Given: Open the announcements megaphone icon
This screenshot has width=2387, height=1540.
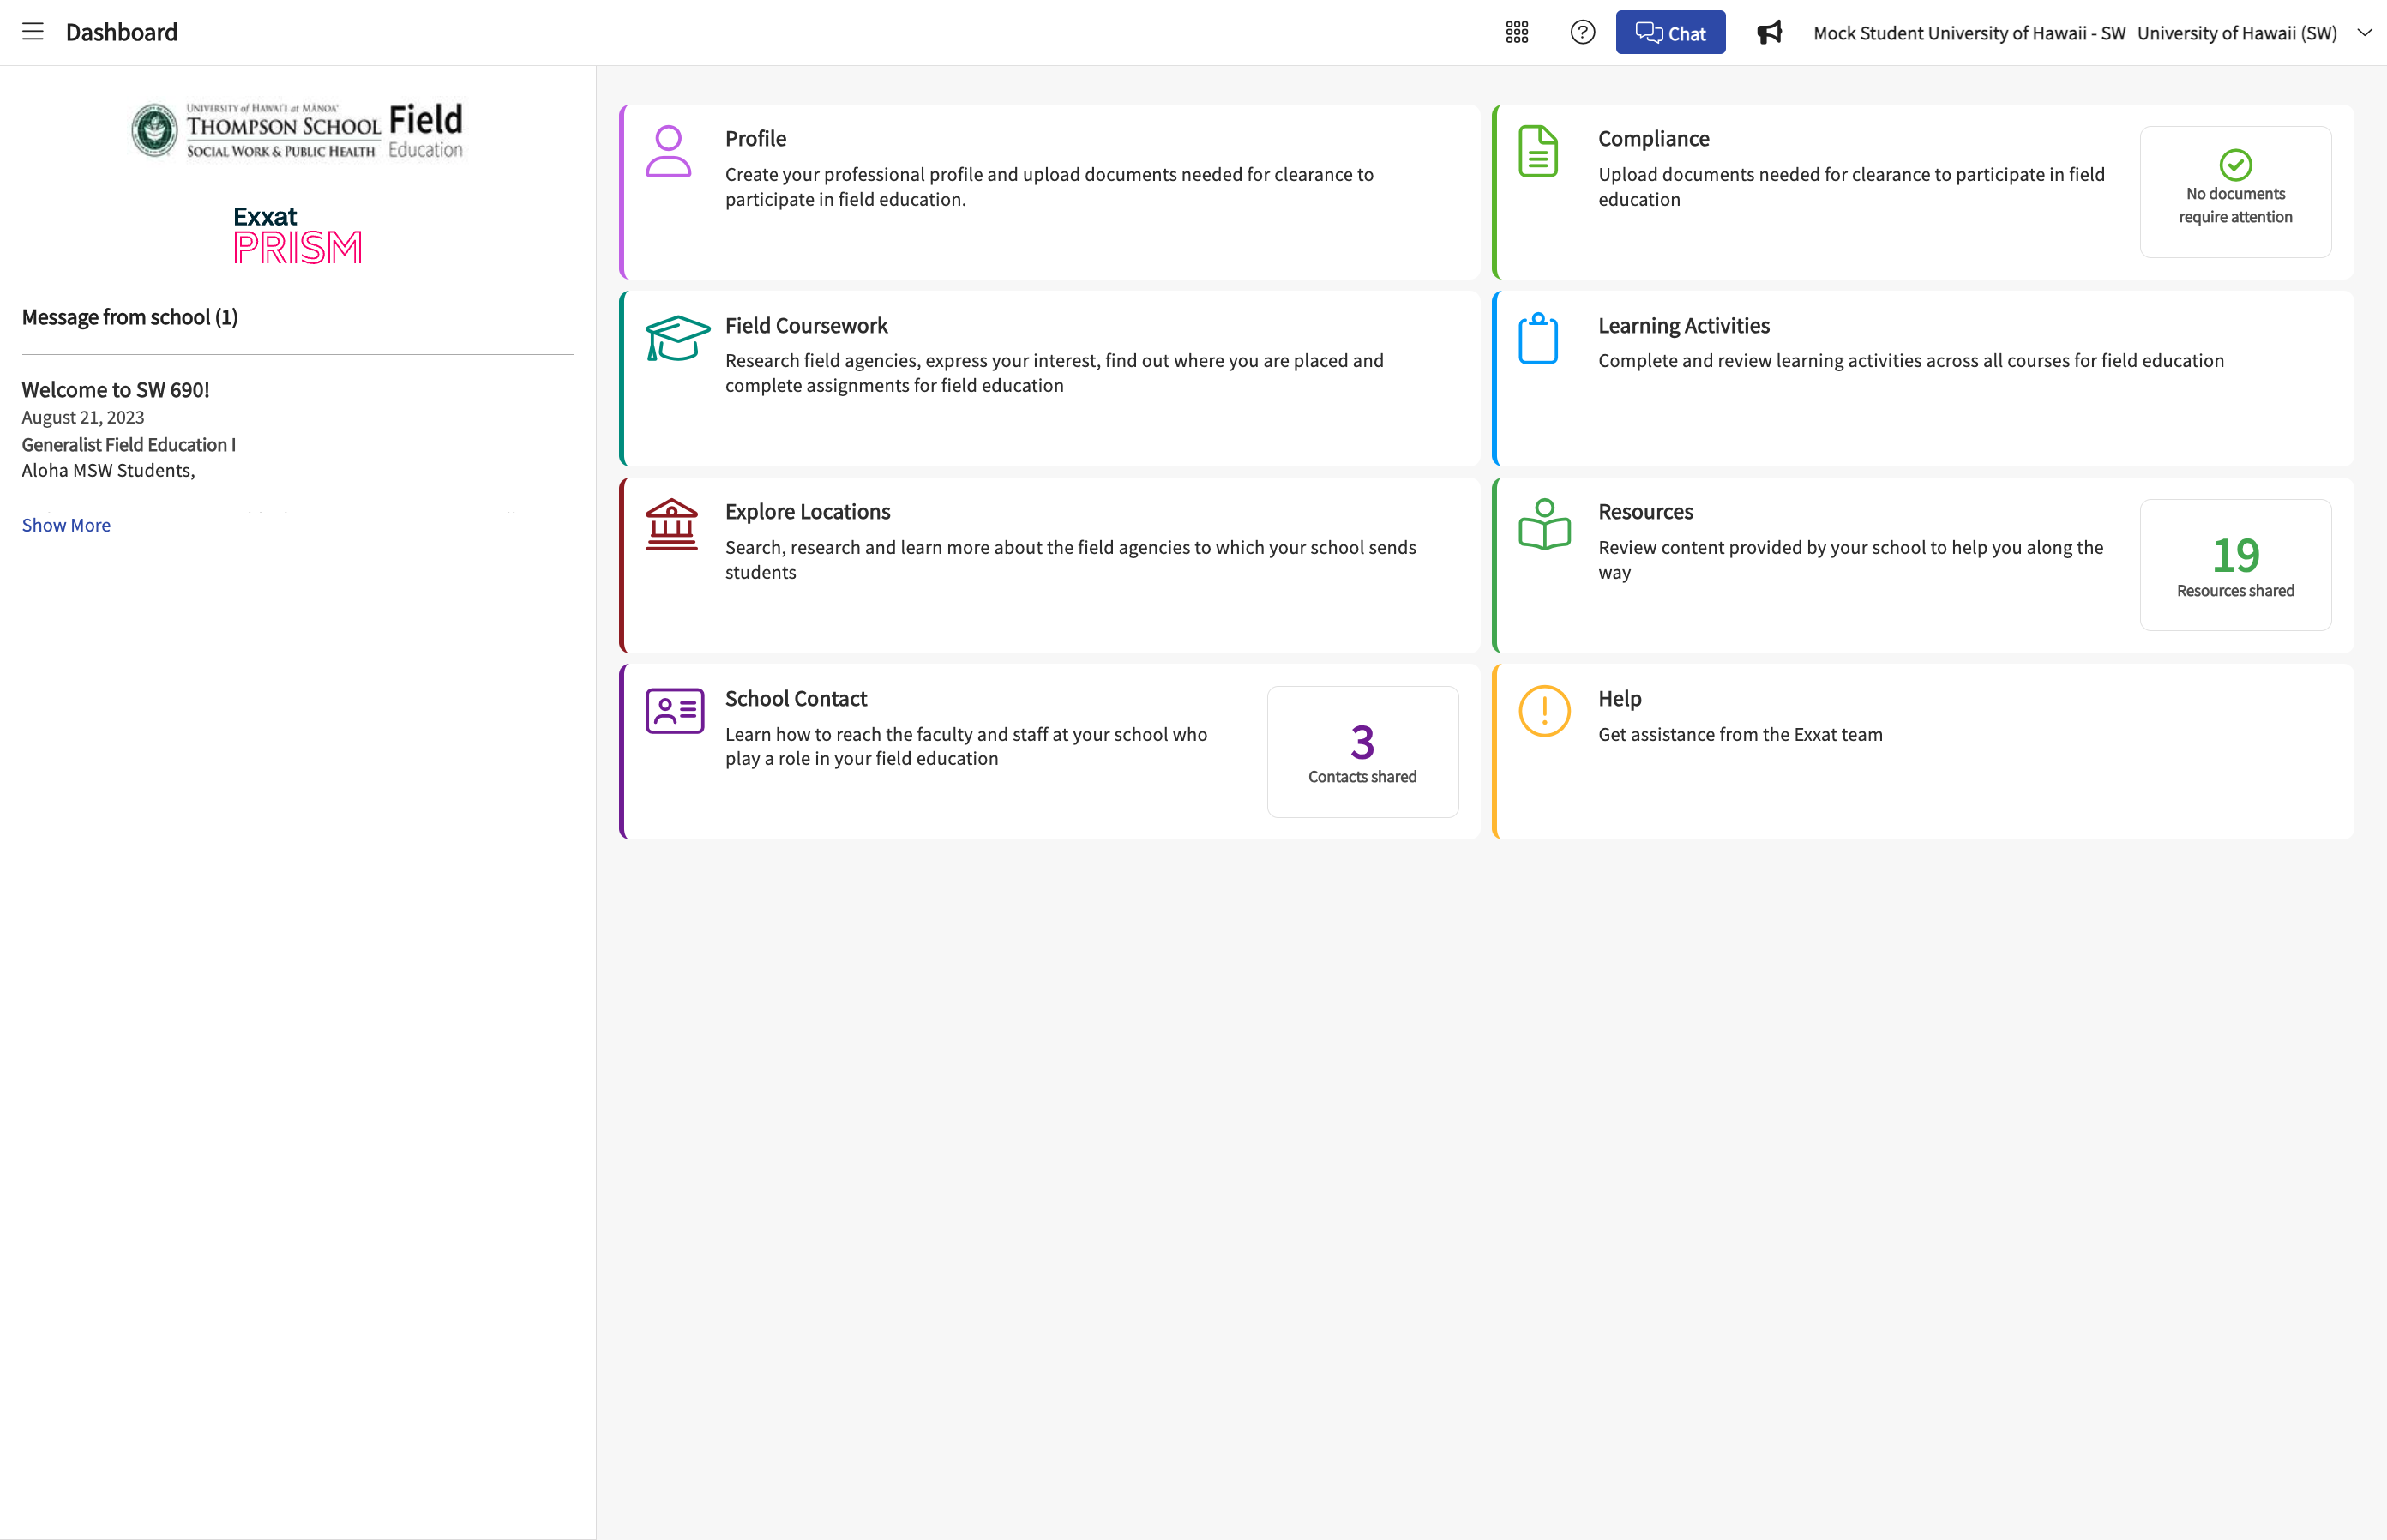Looking at the screenshot, I should (x=1769, y=32).
